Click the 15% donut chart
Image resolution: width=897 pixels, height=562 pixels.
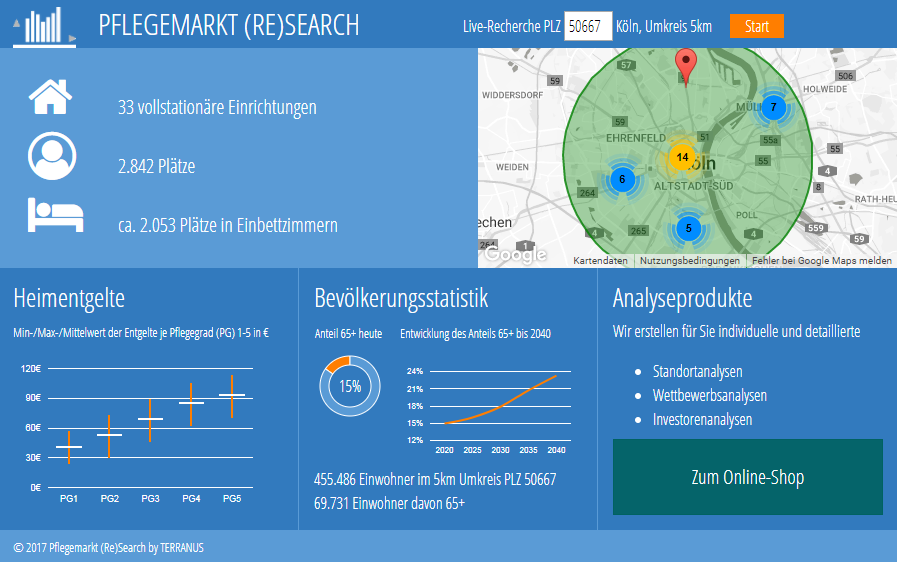coord(350,386)
